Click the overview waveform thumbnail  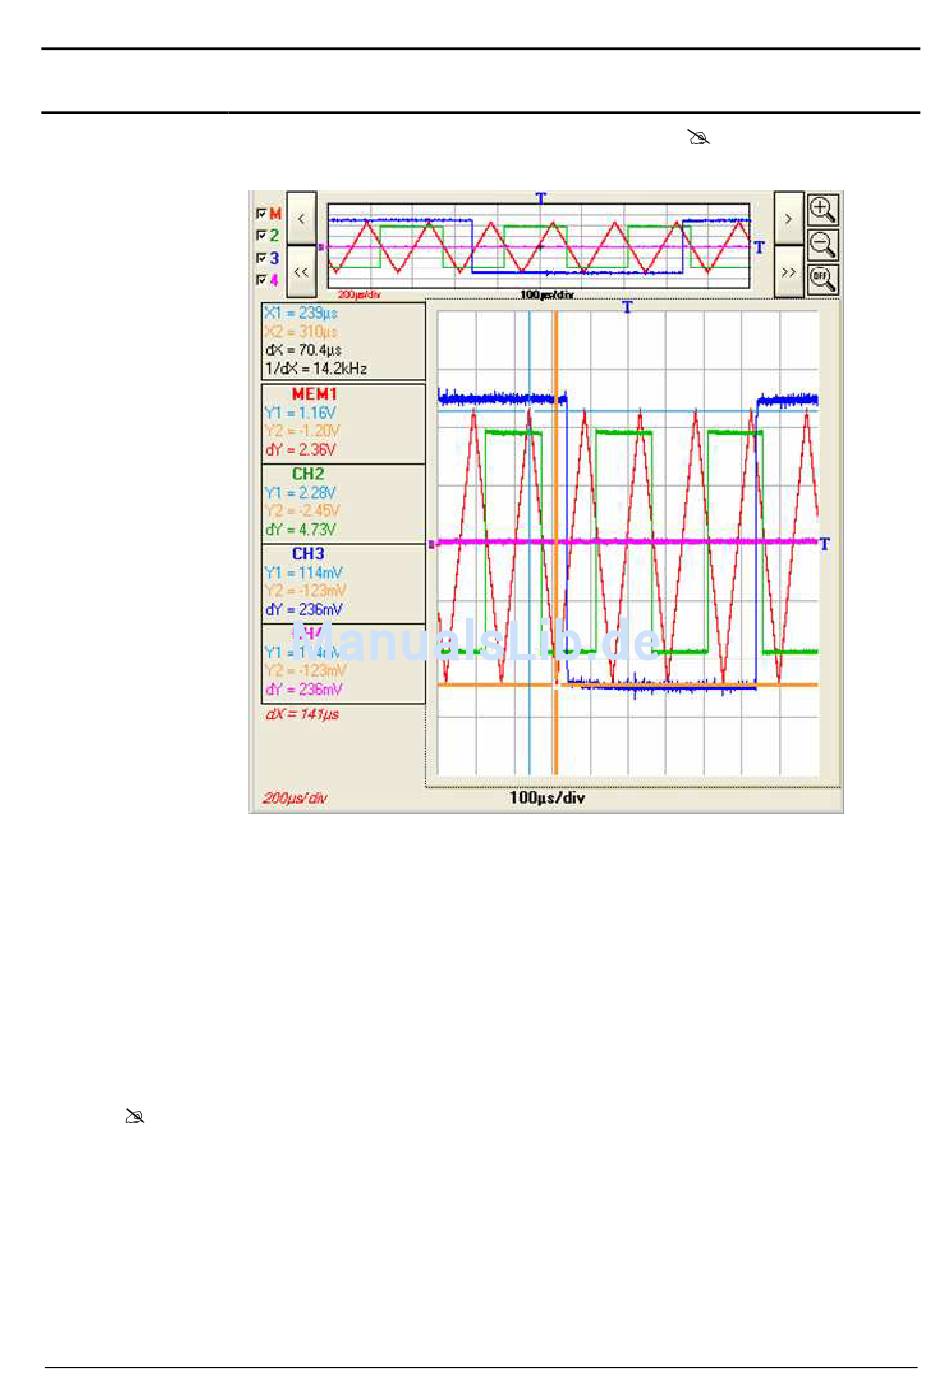pos(538,247)
